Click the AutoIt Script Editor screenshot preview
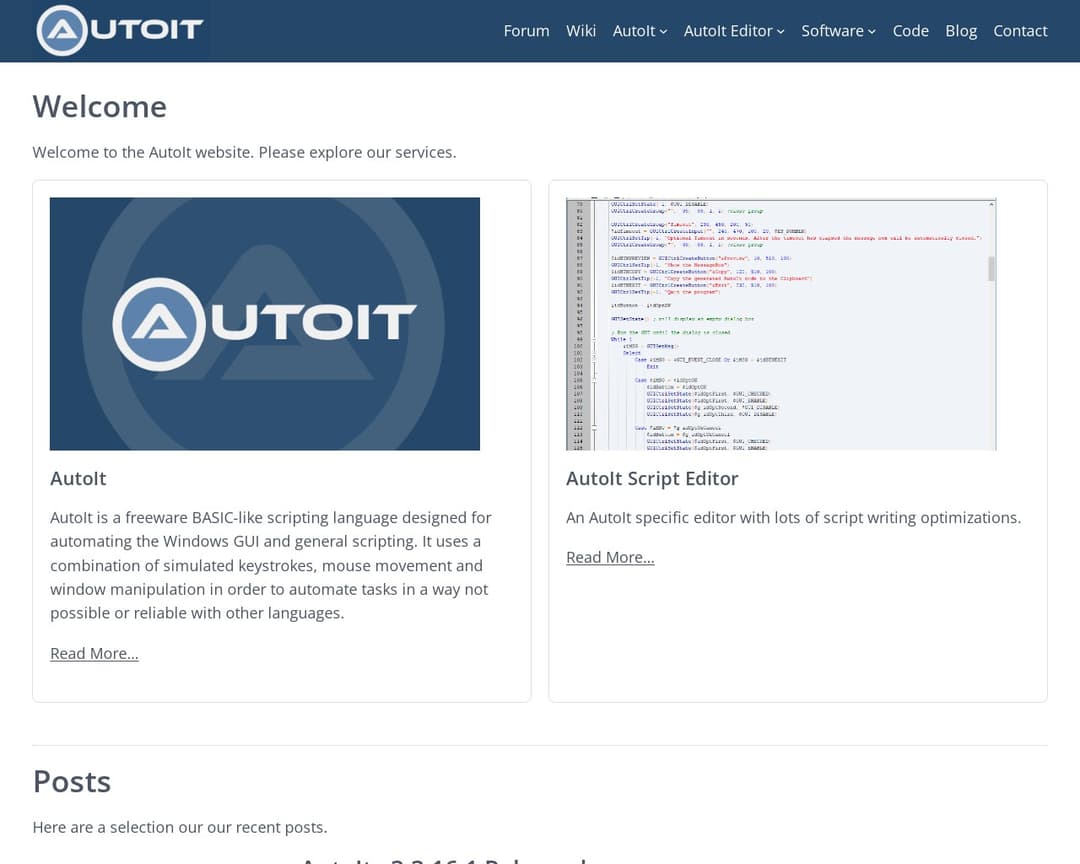Screen dimensions: 1080x864 [781, 323]
